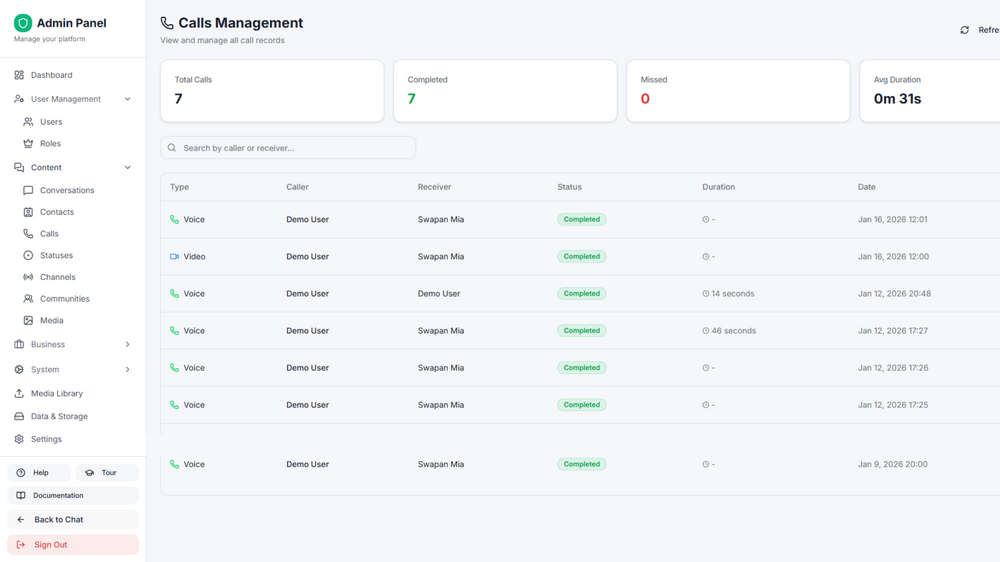Expand the Business section arrow

[128, 344]
